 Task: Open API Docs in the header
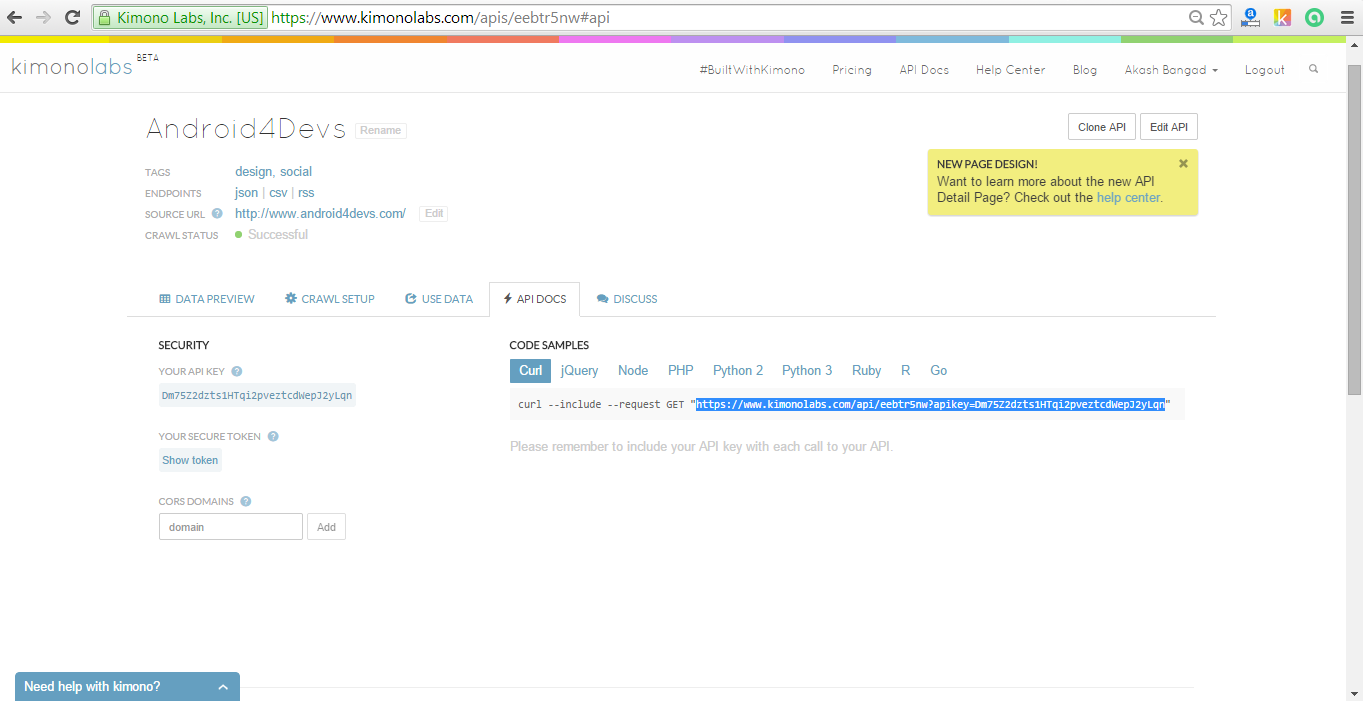tap(924, 70)
